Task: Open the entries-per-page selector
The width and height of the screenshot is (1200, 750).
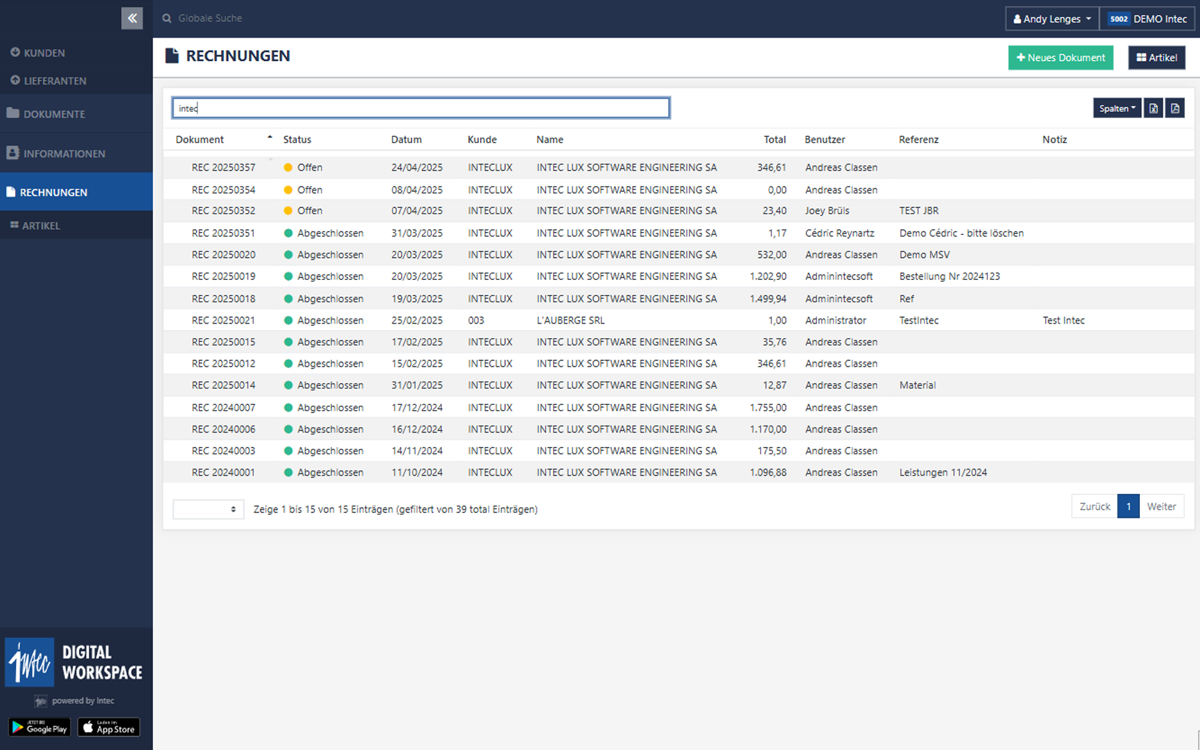Action: coord(208,509)
